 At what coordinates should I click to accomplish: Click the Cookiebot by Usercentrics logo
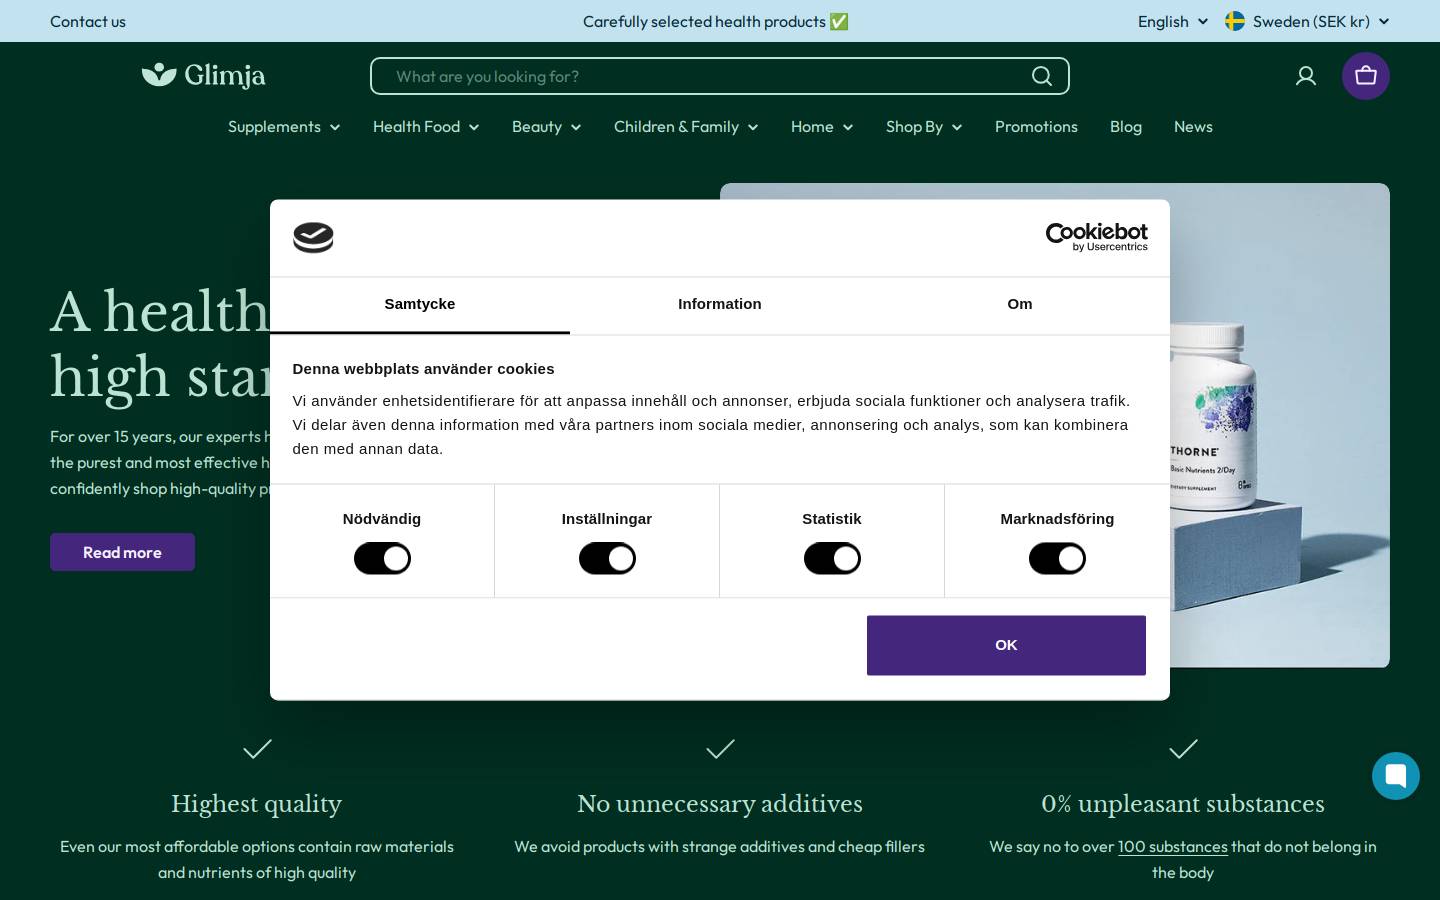tap(1097, 237)
